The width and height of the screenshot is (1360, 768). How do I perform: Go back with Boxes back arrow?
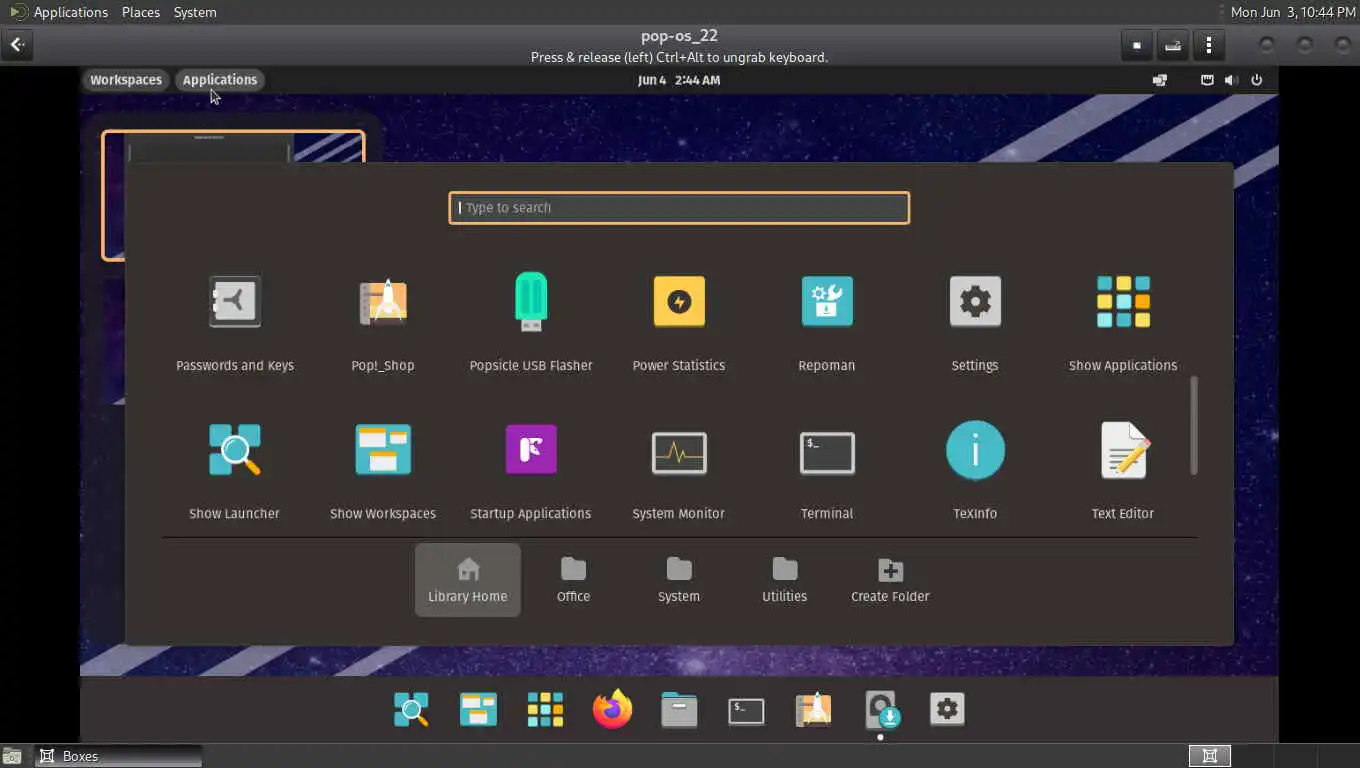click(17, 45)
